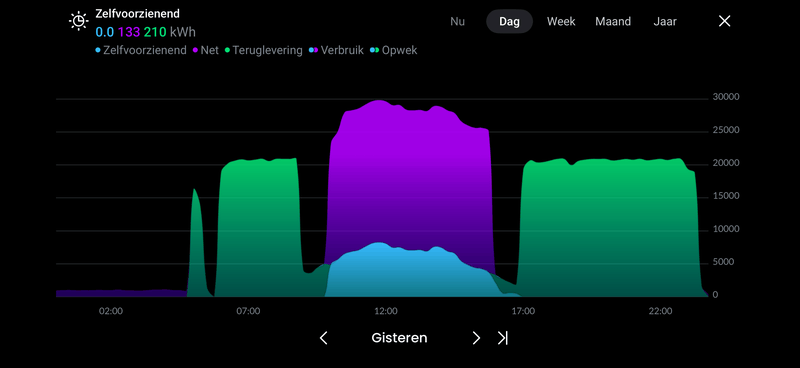Click the 07:00 time axis label

click(248, 311)
